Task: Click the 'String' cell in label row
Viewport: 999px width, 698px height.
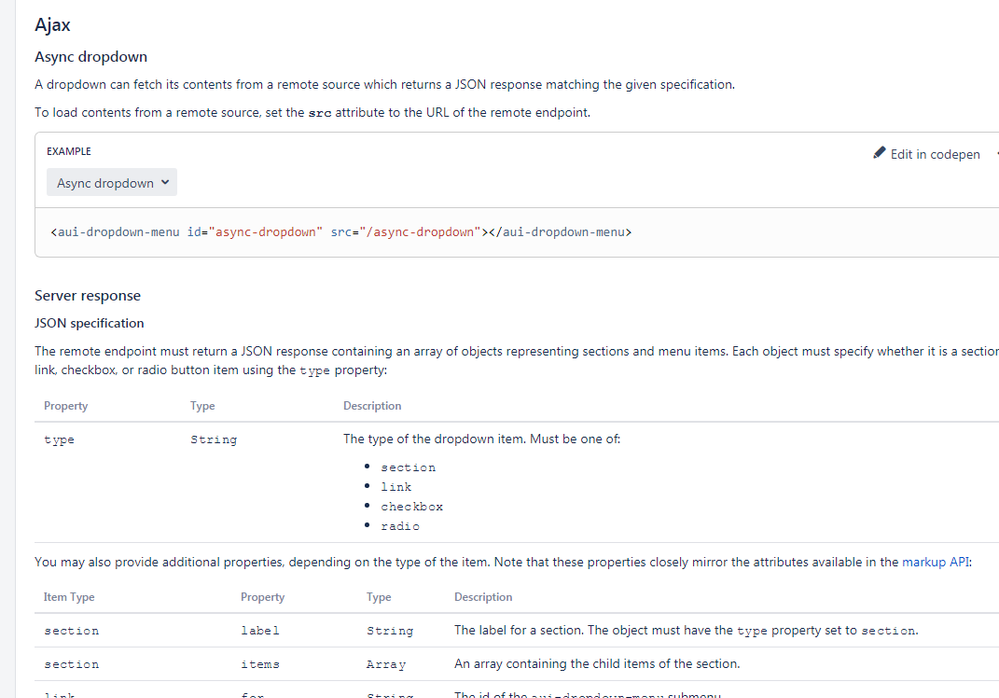Action: pyautogui.click(x=390, y=630)
